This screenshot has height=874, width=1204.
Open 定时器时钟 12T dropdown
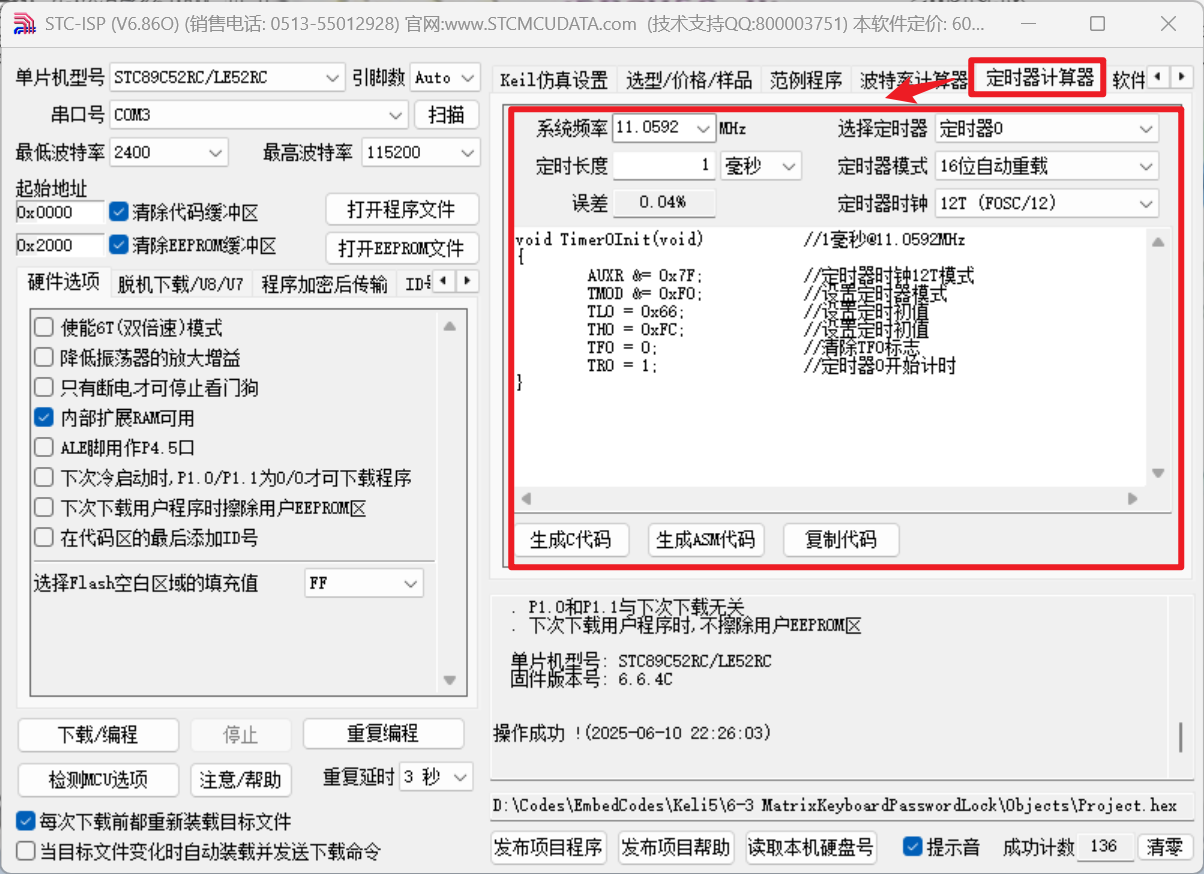pos(1047,203)
